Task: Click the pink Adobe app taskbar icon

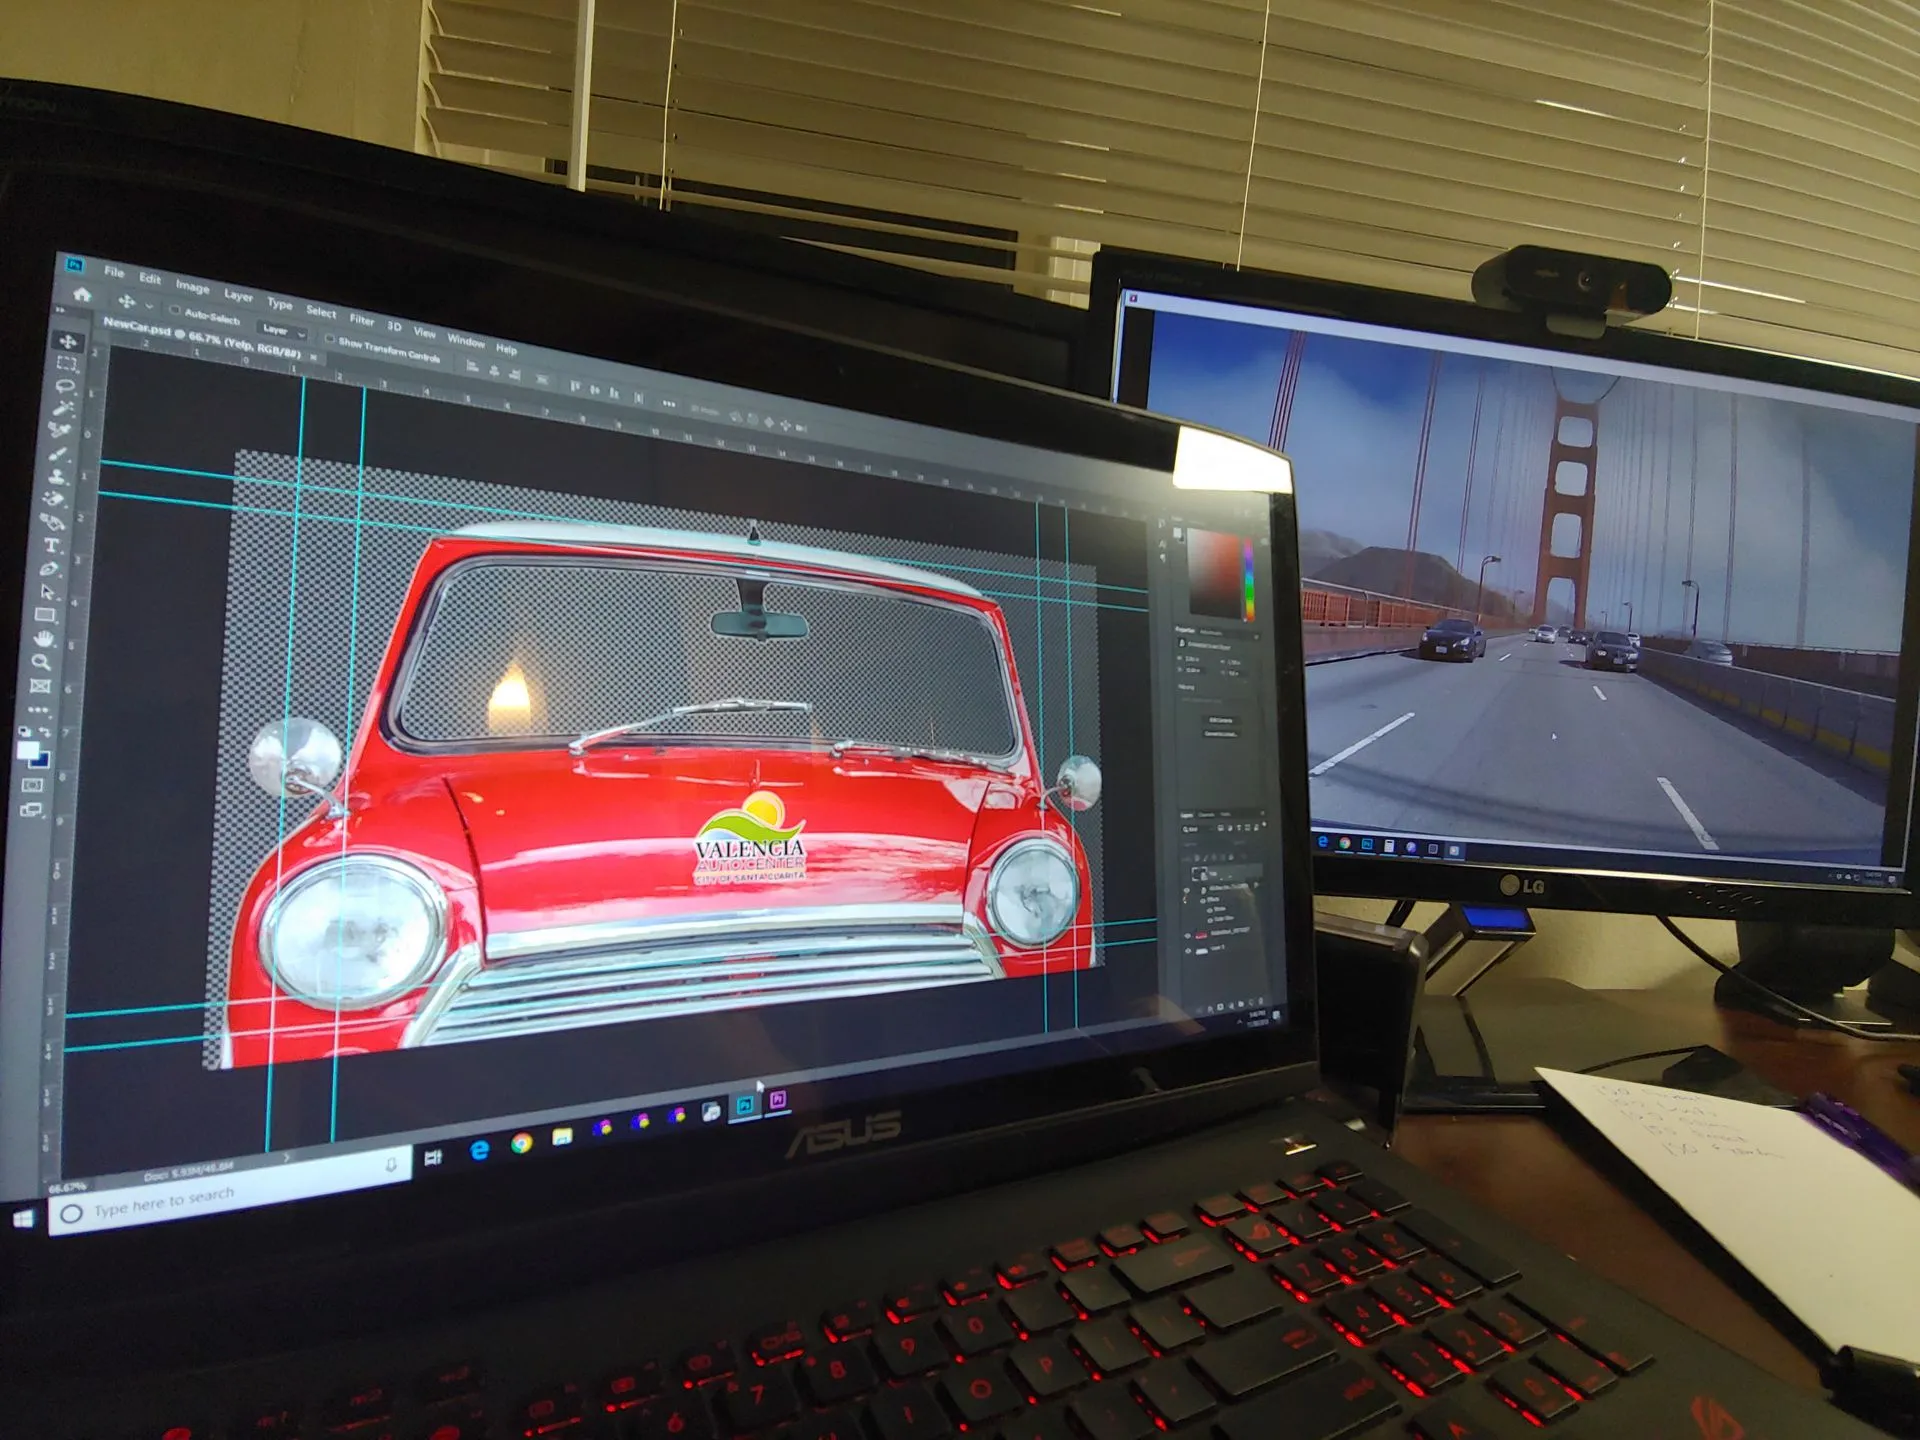Action: (778, 1099)
